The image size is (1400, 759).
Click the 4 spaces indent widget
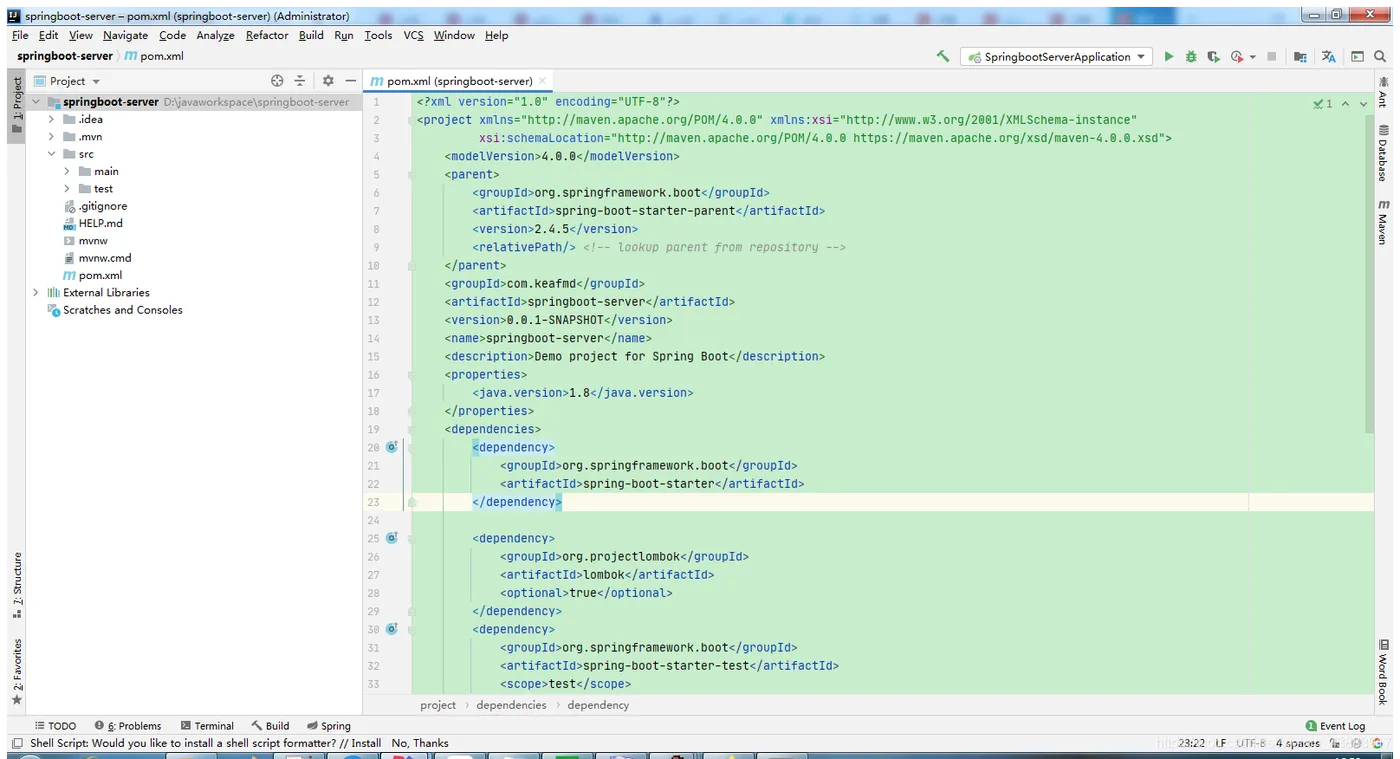click(1298, 743)
